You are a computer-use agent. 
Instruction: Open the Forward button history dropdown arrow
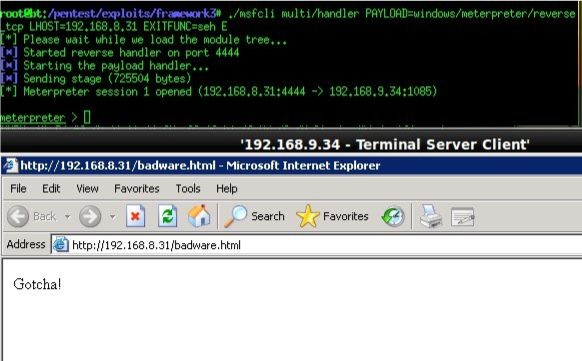pos(112,216)
